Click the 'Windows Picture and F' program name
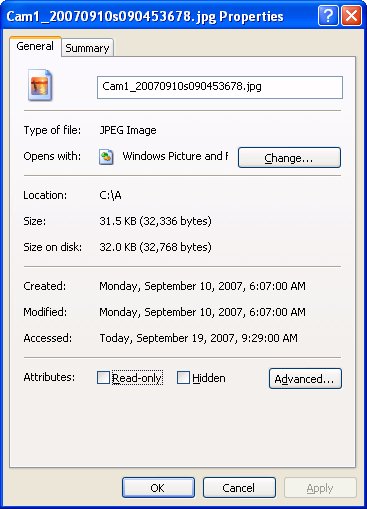The image size is (367, 509). (x=175, y=156)
